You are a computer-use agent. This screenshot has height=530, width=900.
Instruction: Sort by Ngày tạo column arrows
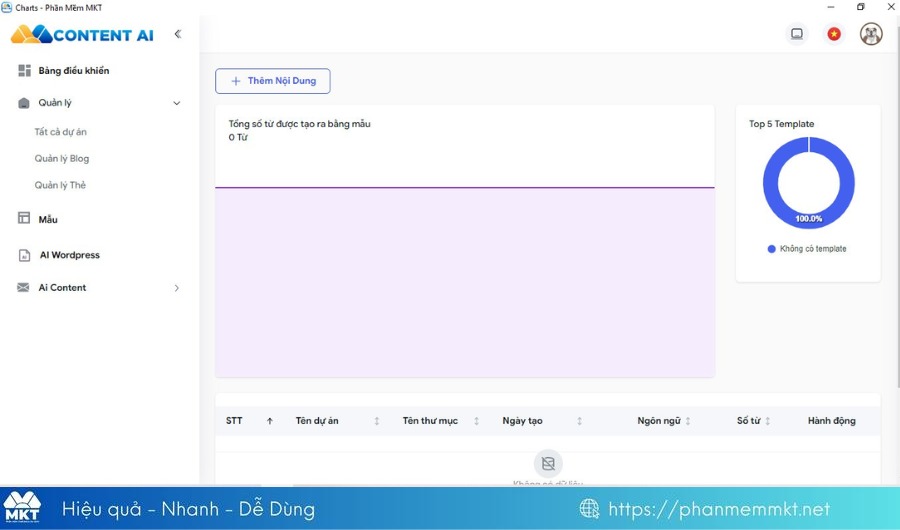[580, 421]
